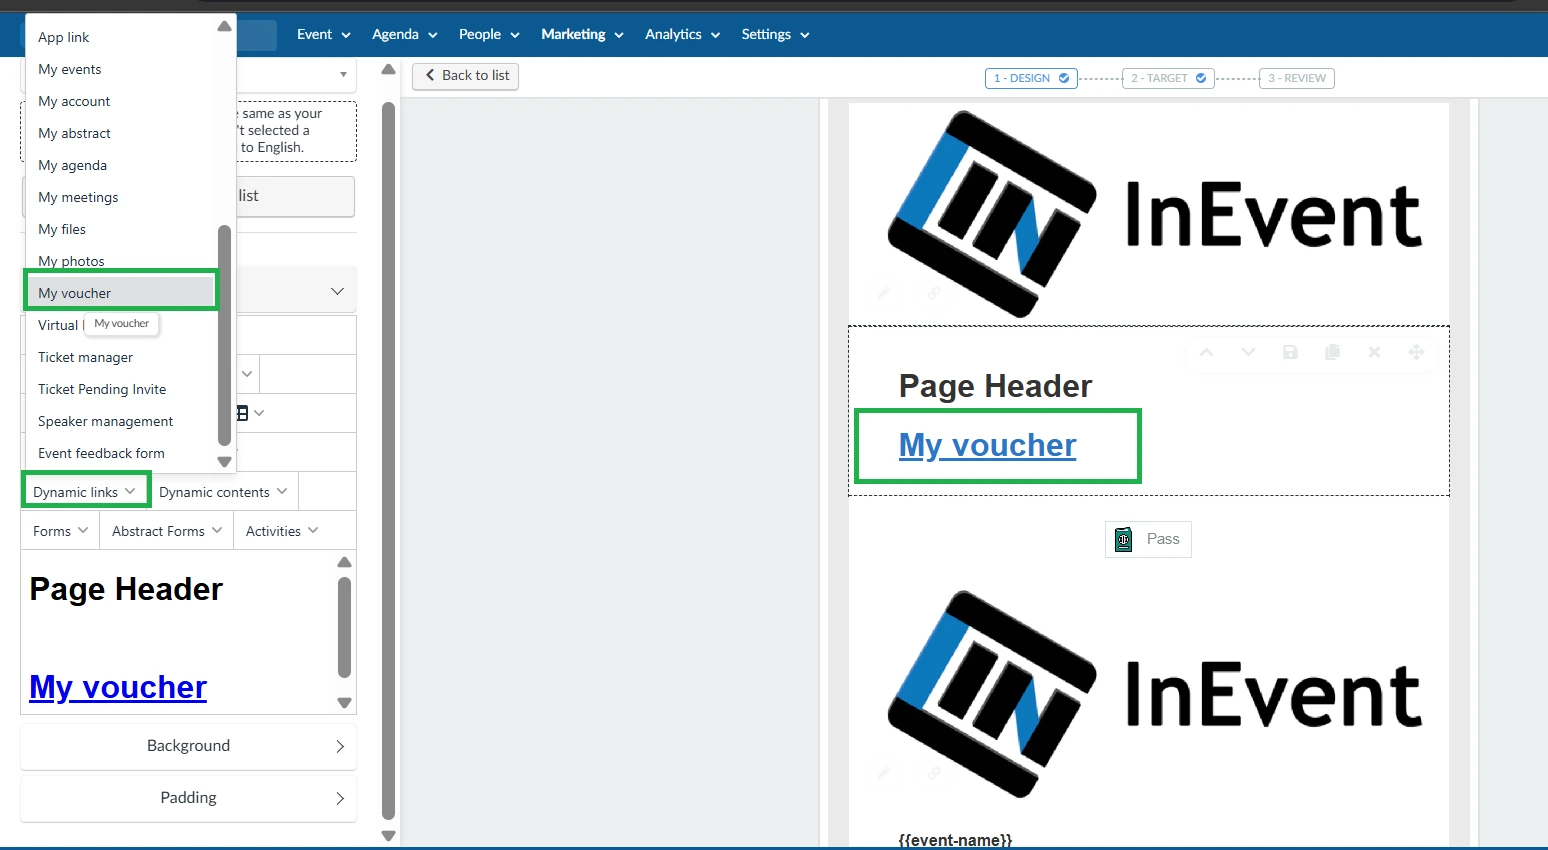Open the Forms dropdown
Viewport: 1548px width, 850px height.
click(60, 531)
